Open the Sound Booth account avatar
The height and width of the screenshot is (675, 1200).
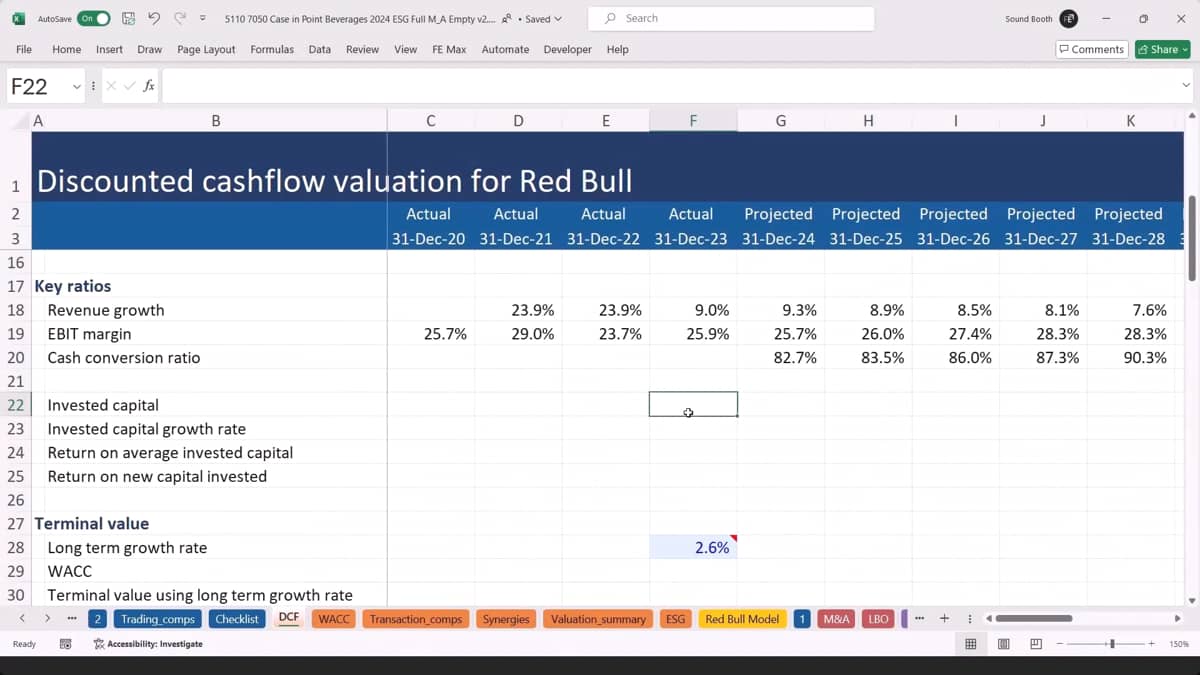point(1069,18)
